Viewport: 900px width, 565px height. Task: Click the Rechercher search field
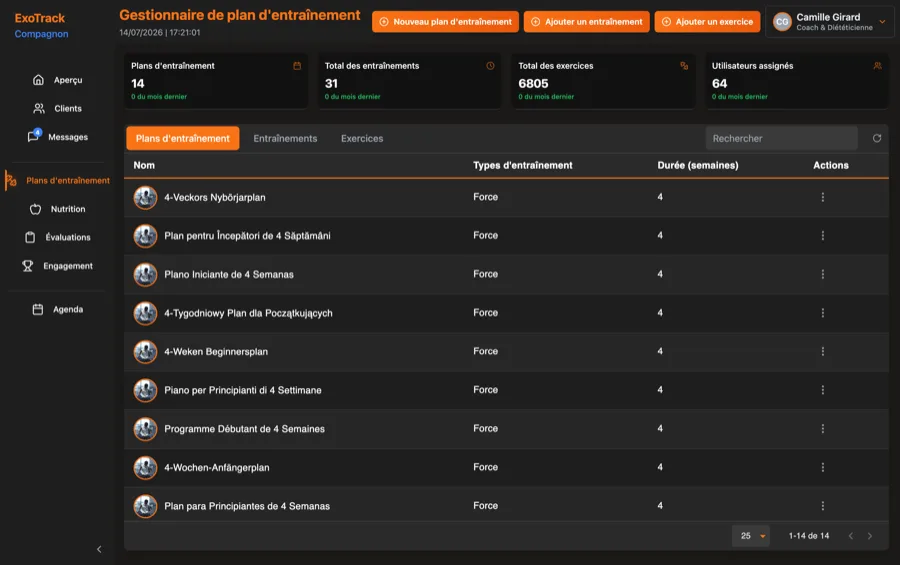coord(781,138)
